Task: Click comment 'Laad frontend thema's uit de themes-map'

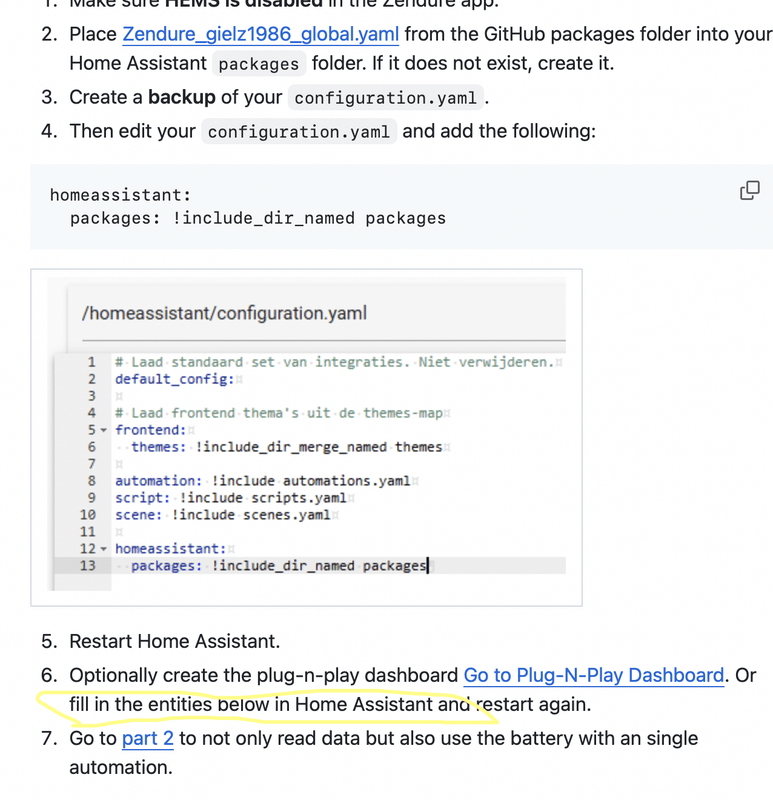Action: 279,413
